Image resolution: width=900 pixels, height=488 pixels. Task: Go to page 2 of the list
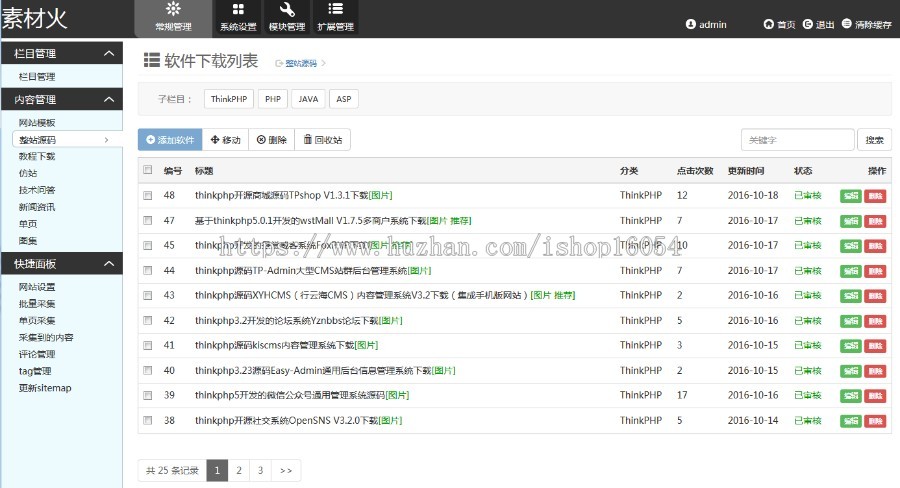[x=239, y=470]
